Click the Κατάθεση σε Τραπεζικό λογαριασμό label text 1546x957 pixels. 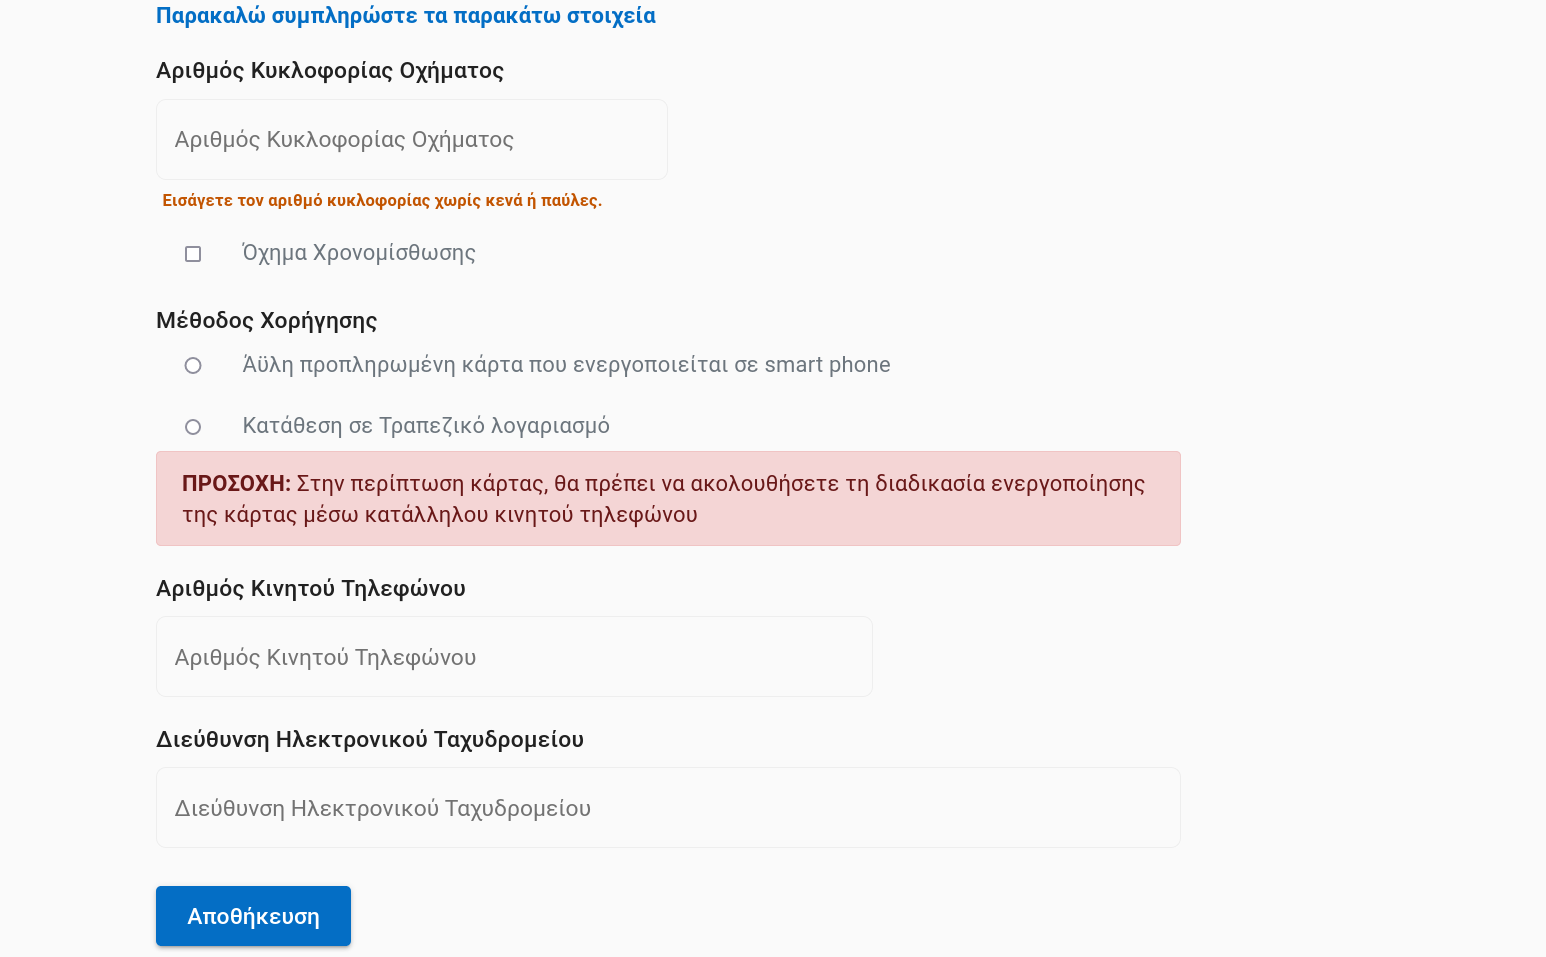click(x=425, y=426)
